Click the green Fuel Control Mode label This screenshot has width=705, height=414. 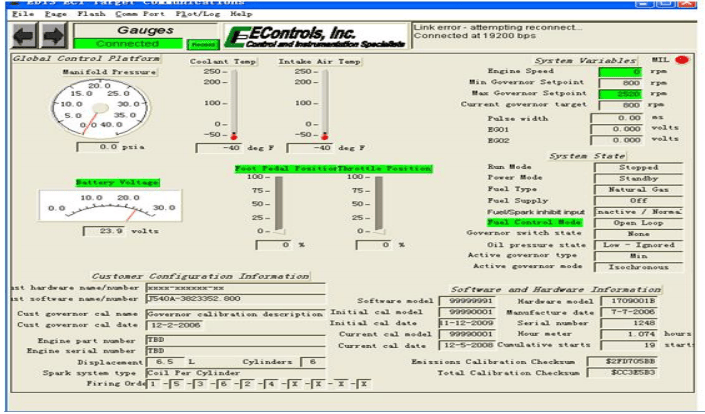535,223
